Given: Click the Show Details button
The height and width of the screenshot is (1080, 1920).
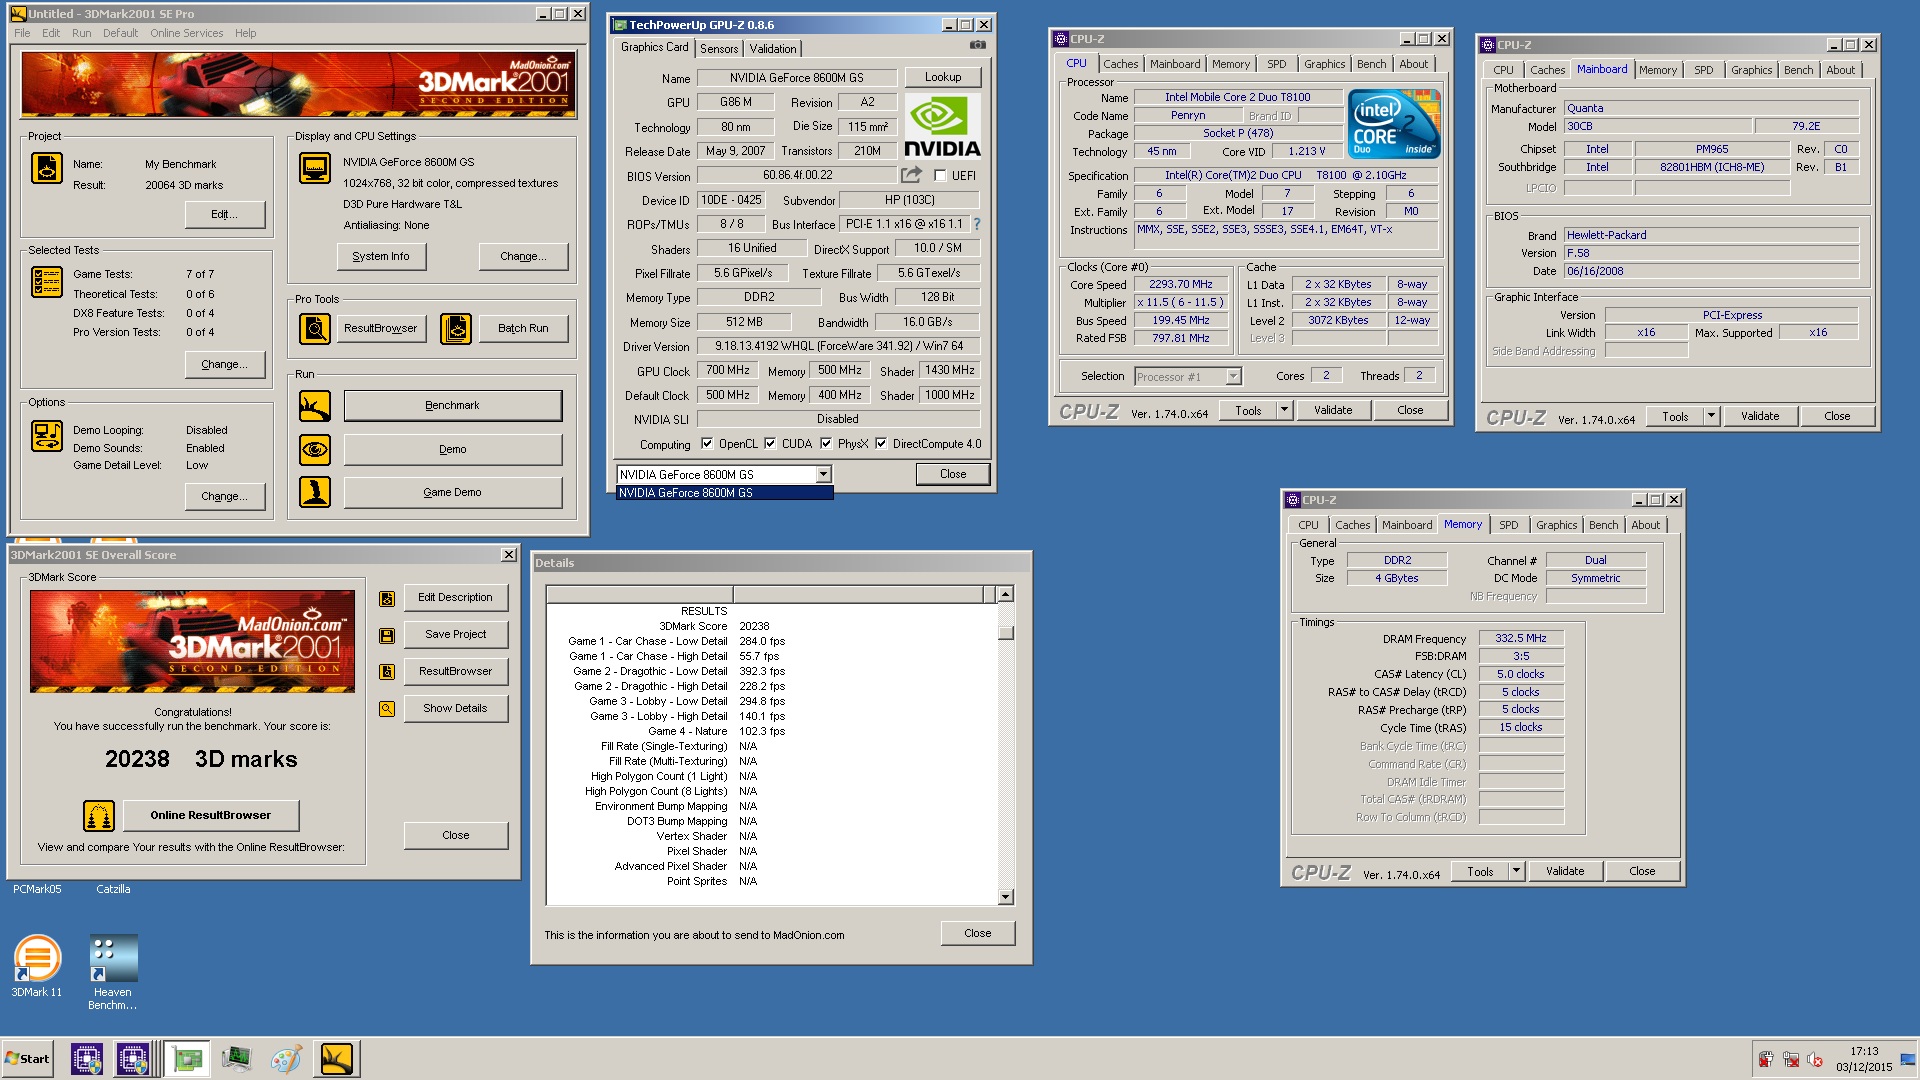Looking at the screenshot, I should [456, 709].
